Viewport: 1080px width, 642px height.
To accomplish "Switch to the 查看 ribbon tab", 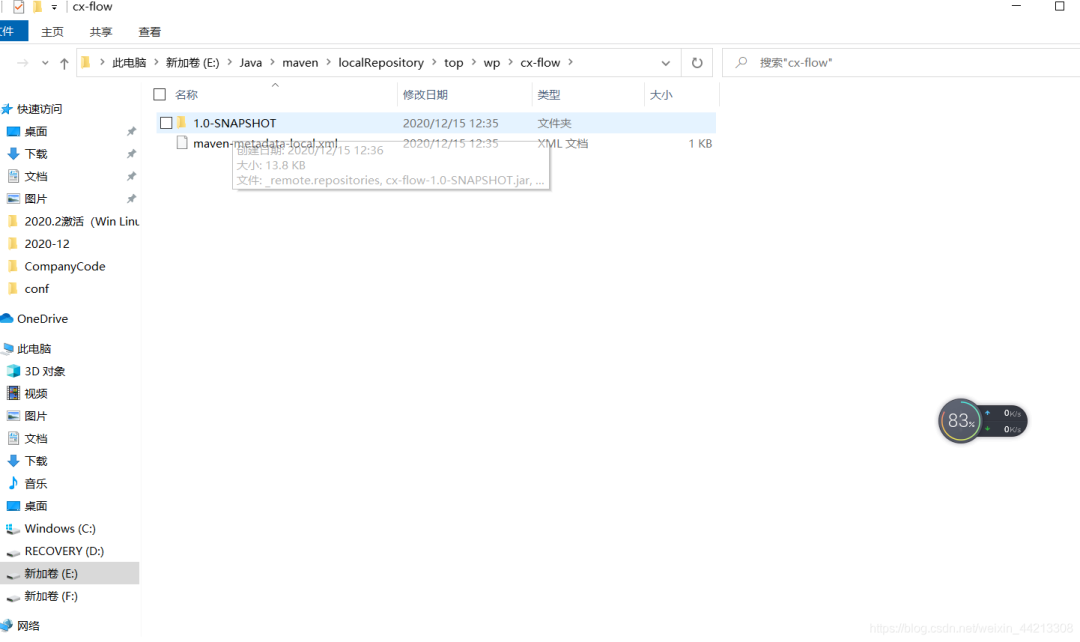I will pos(149,32).
